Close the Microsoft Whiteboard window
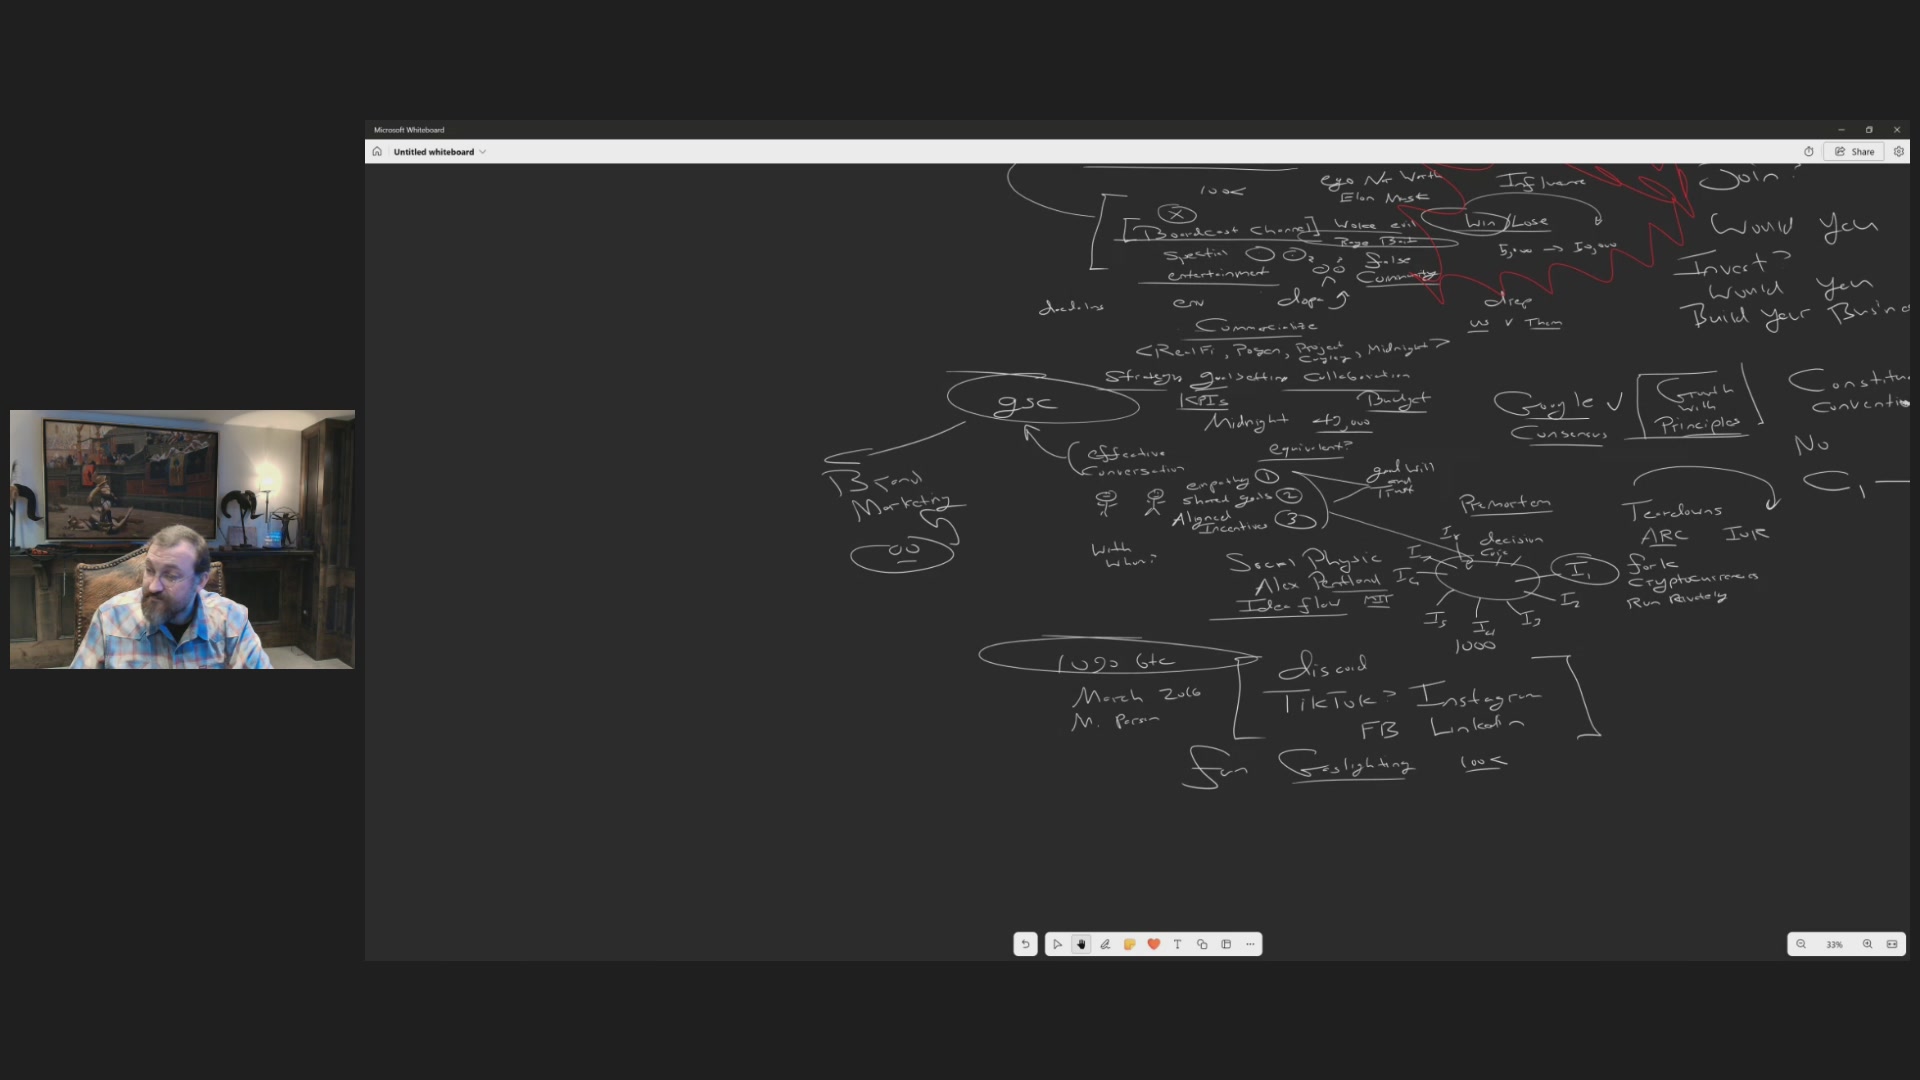Screen dimensions: 1920x1080 click(1897, 130)
